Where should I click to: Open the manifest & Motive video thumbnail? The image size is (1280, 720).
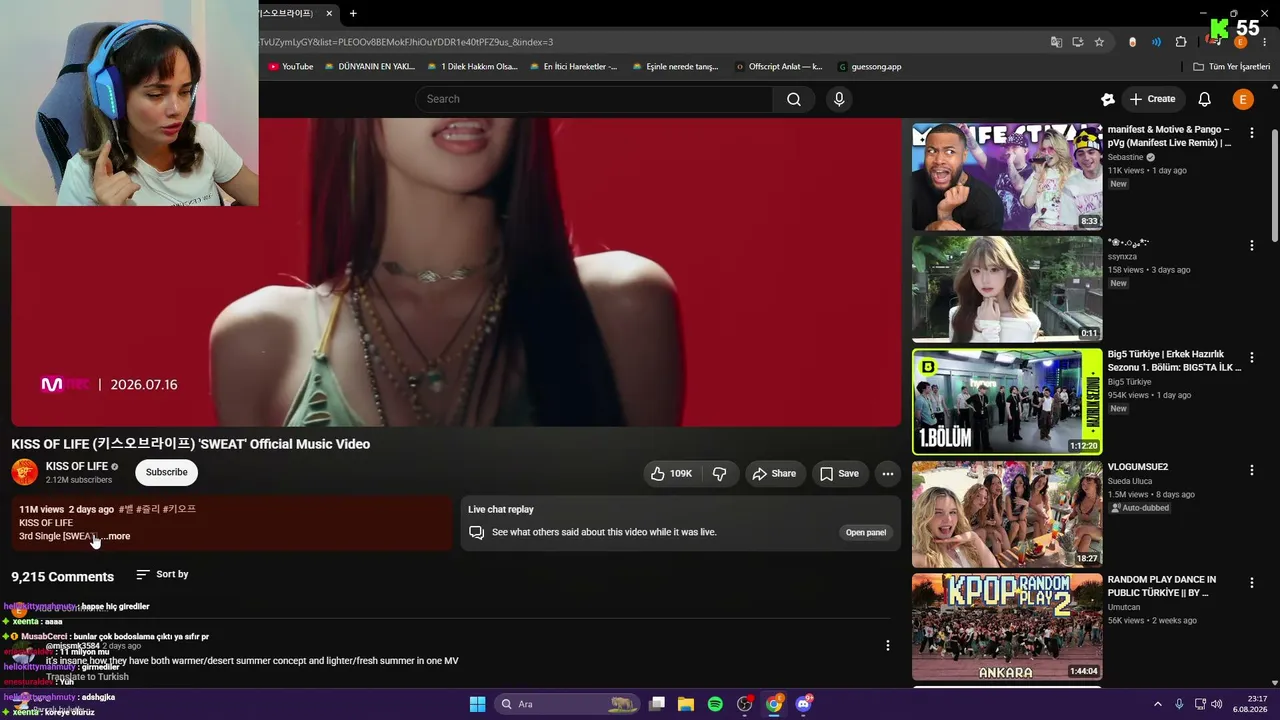1007,177
